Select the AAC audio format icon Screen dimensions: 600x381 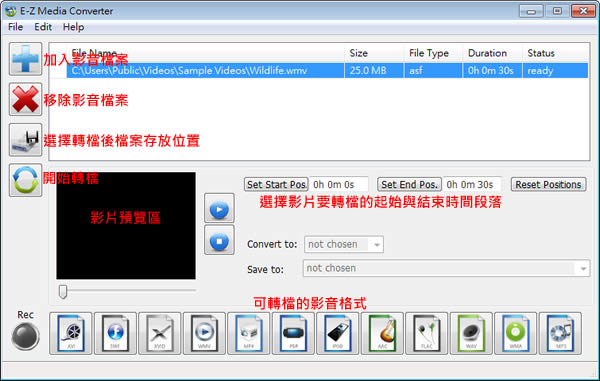pyautogui.click(x=382, y=334)
